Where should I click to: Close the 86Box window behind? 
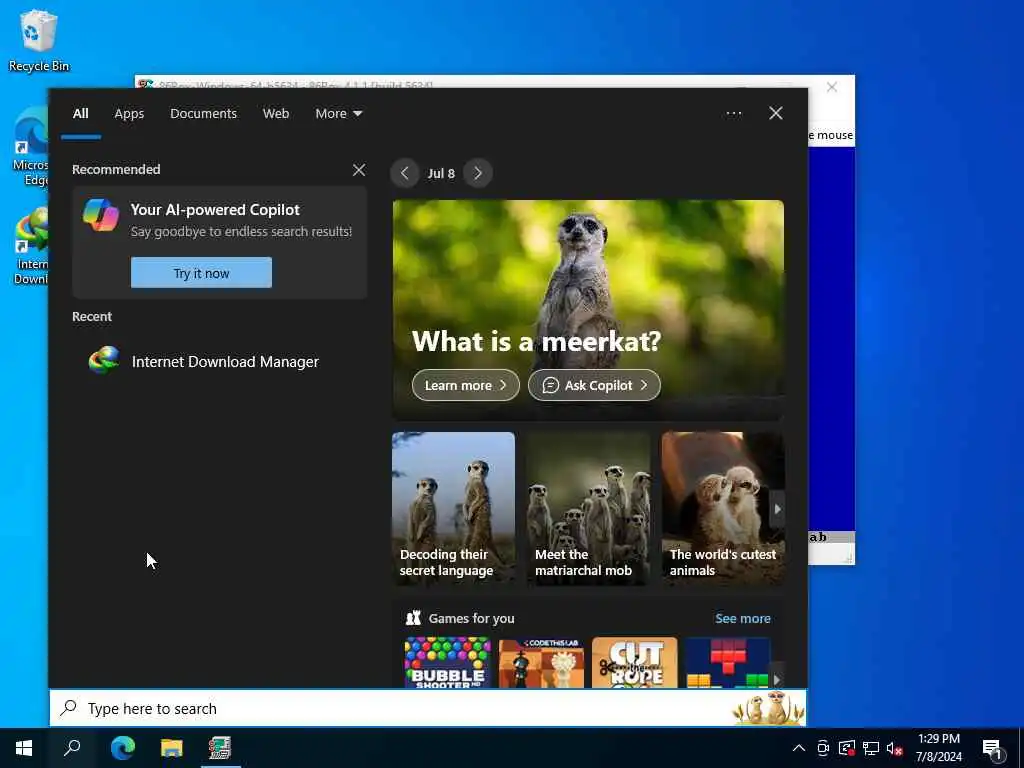831,87
